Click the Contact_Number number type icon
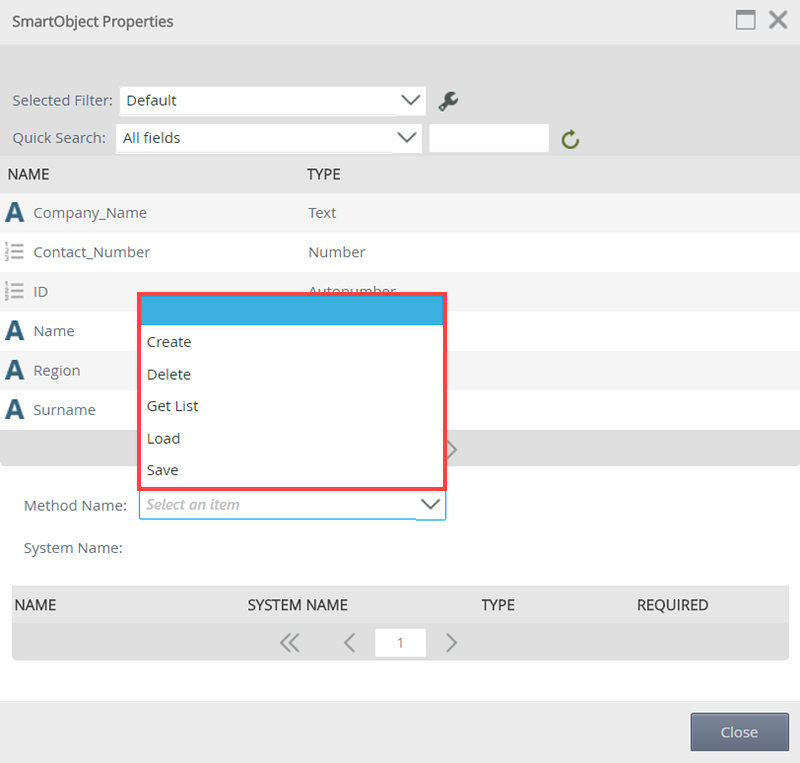Viewport: 800px width, 763px height. click(x=15, y=252)
